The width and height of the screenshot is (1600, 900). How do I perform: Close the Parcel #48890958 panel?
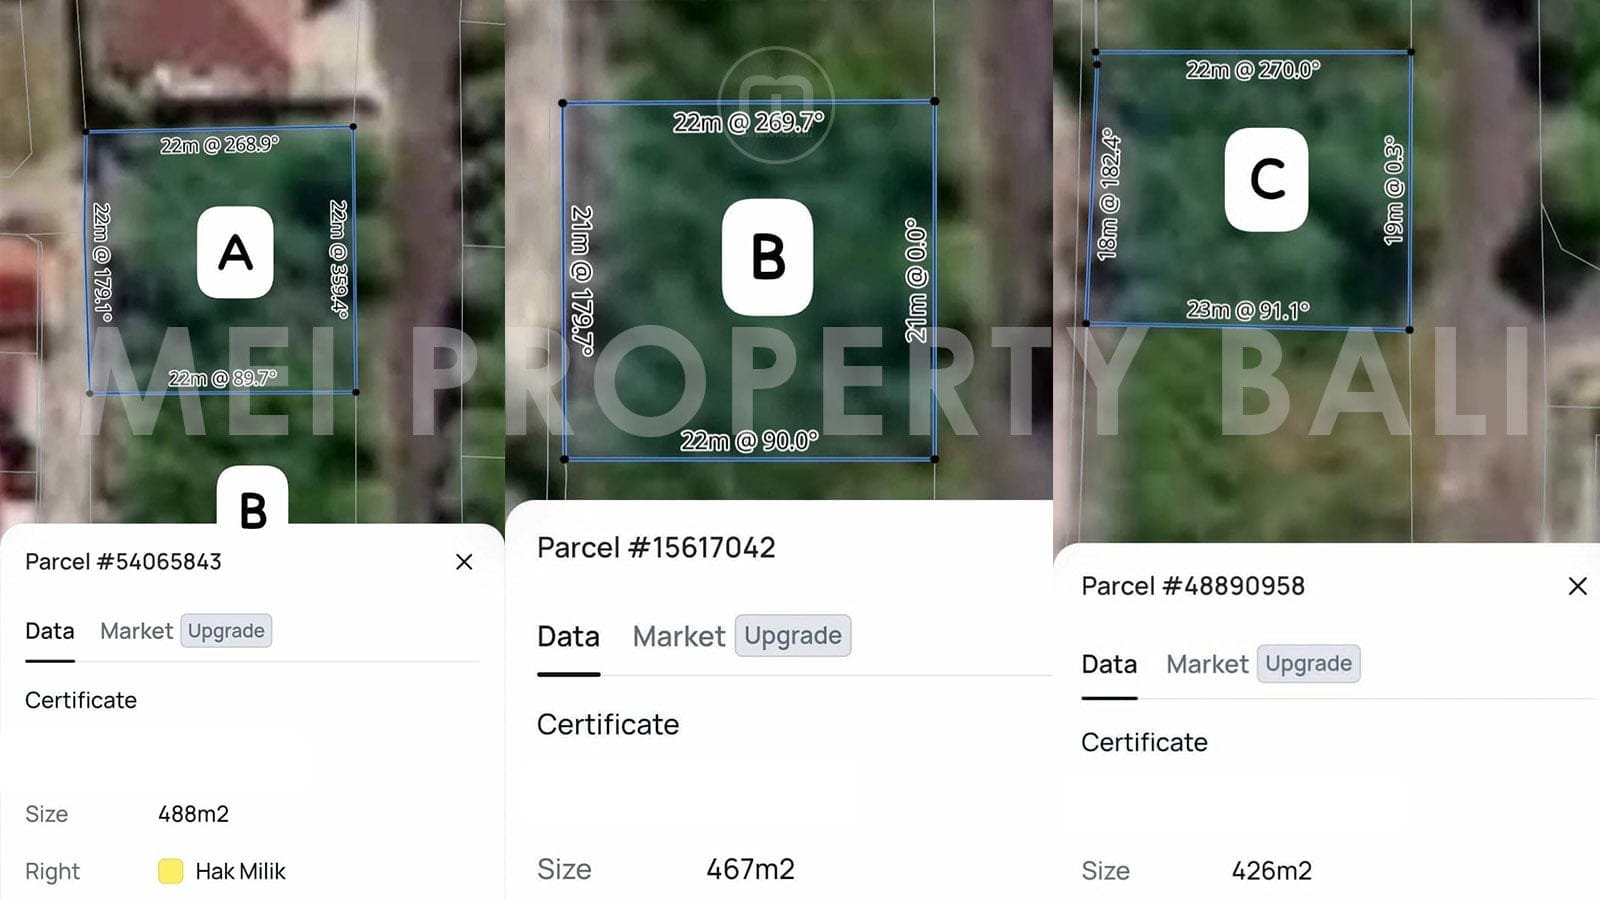(x=1577, y=586)
